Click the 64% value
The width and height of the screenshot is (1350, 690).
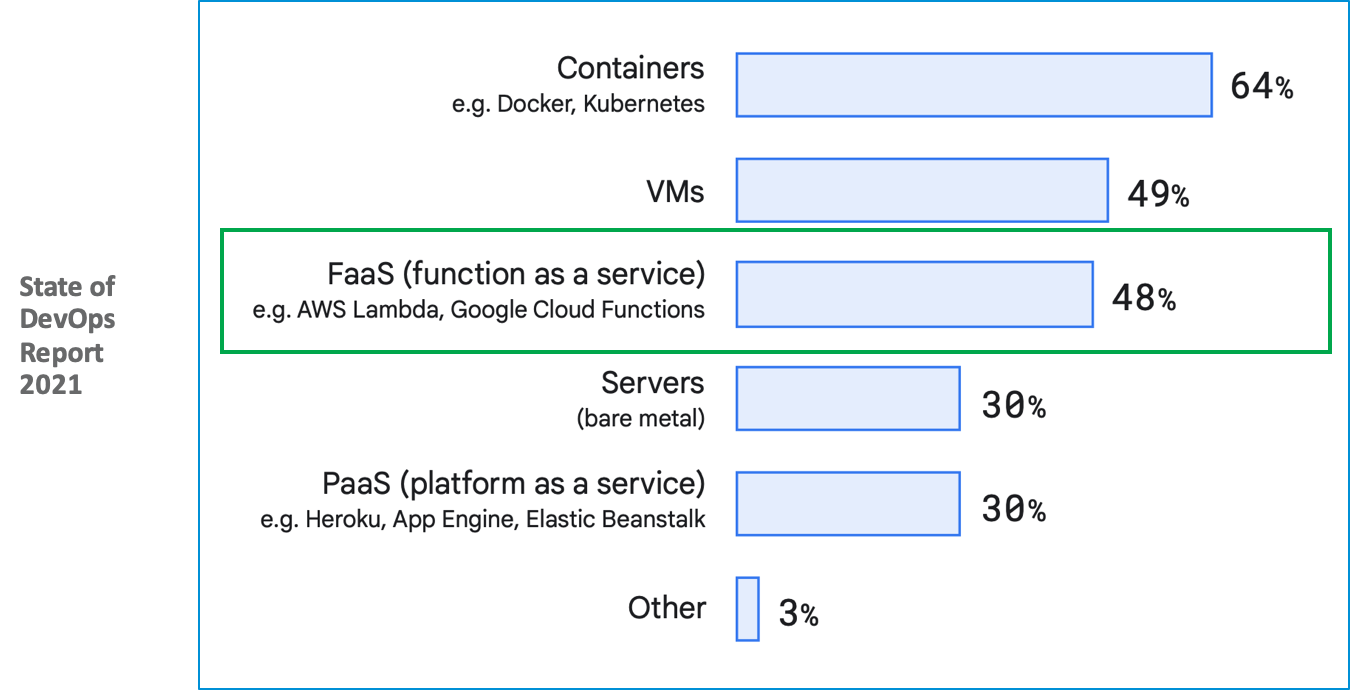(x=1261, y=87)
